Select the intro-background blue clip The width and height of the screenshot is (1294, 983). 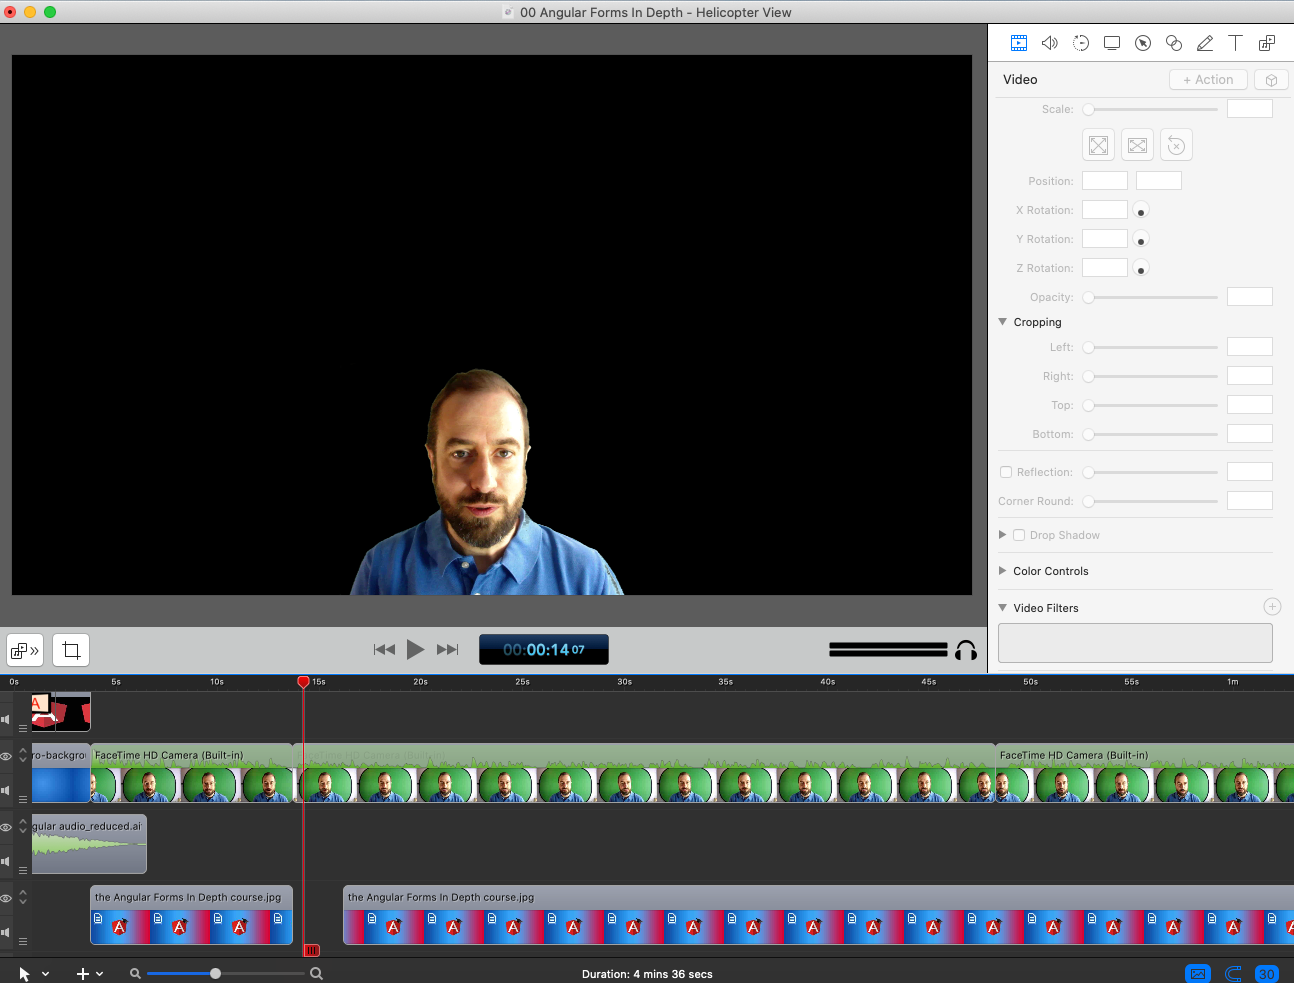(x=61, y=774)
